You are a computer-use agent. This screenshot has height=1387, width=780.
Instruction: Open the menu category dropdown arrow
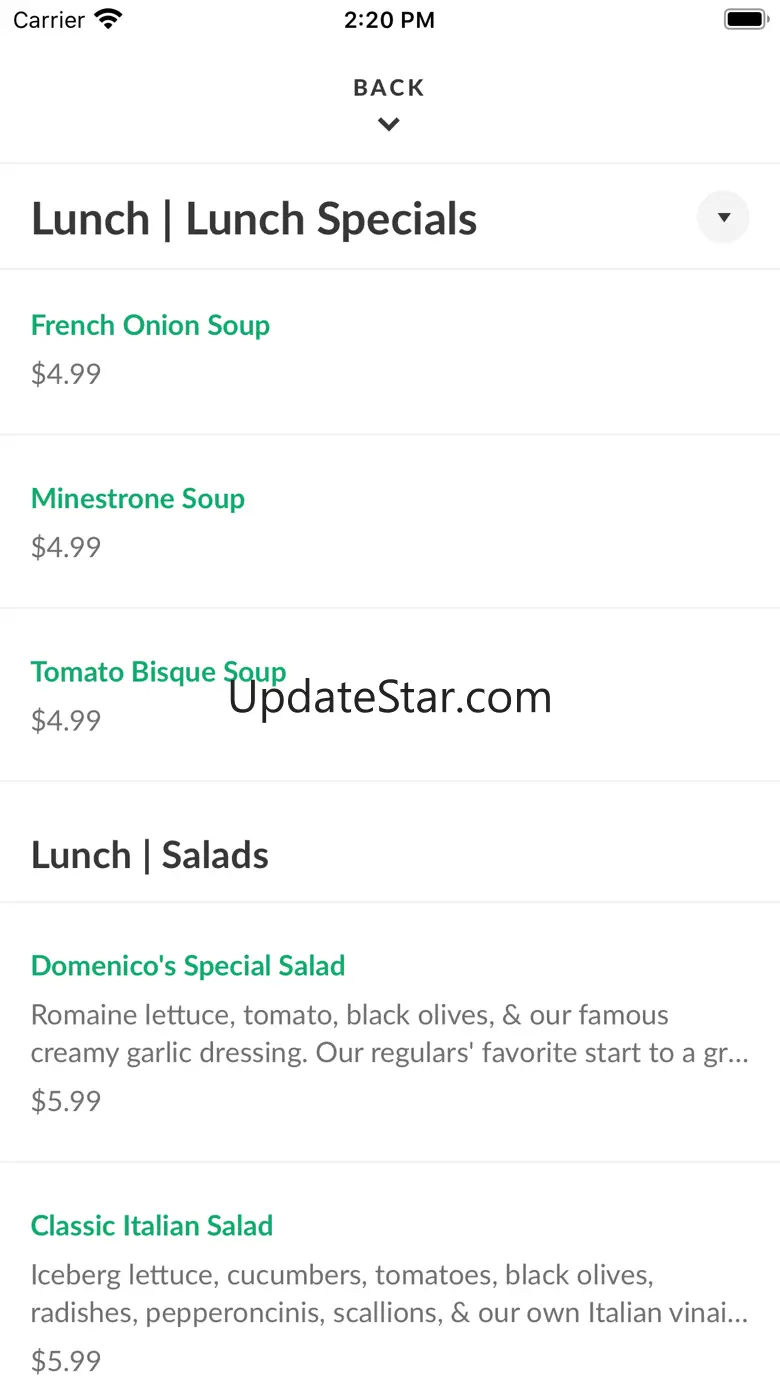[723, 217]
